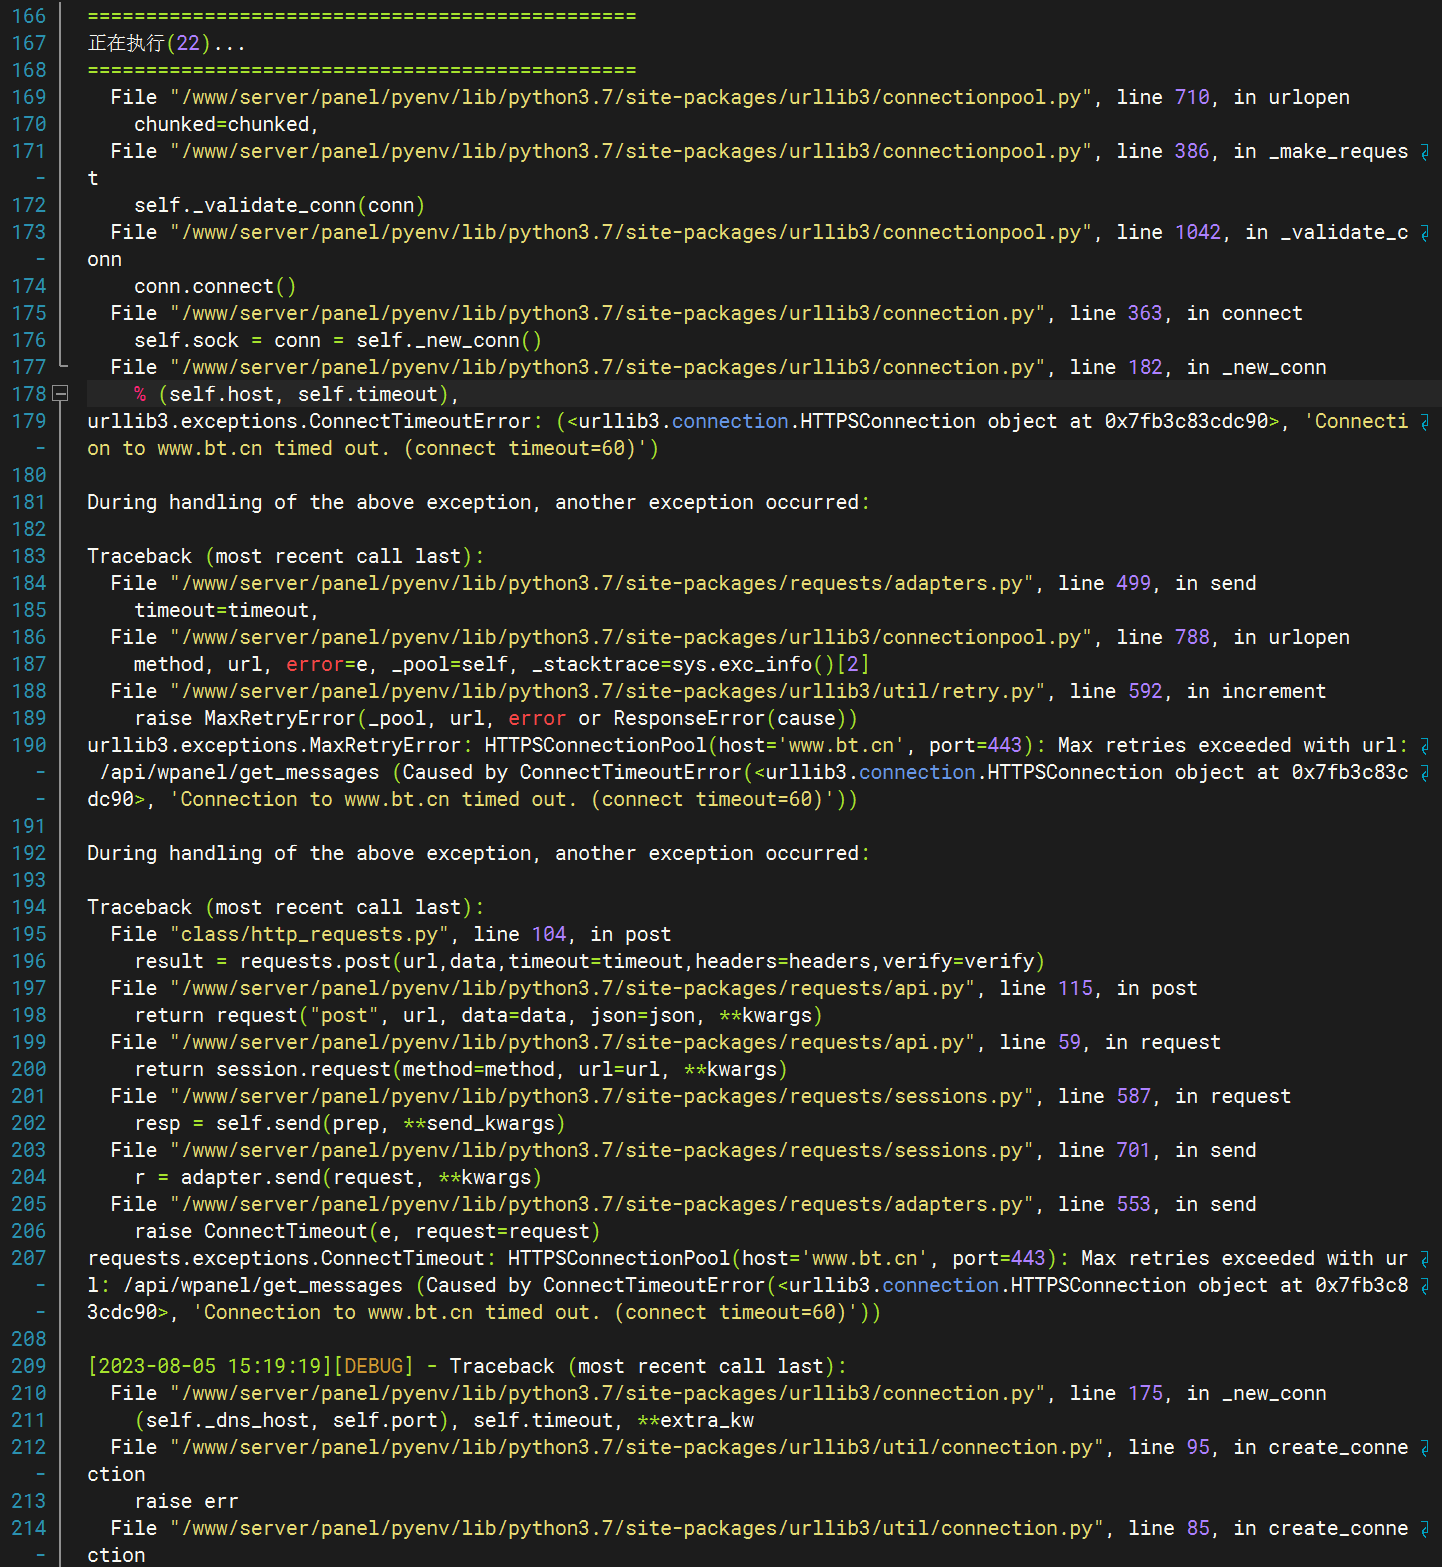Click line number value "587" in traceback
The width and height of the screenshot is (1442, 1567).
click(1133, 1096)
